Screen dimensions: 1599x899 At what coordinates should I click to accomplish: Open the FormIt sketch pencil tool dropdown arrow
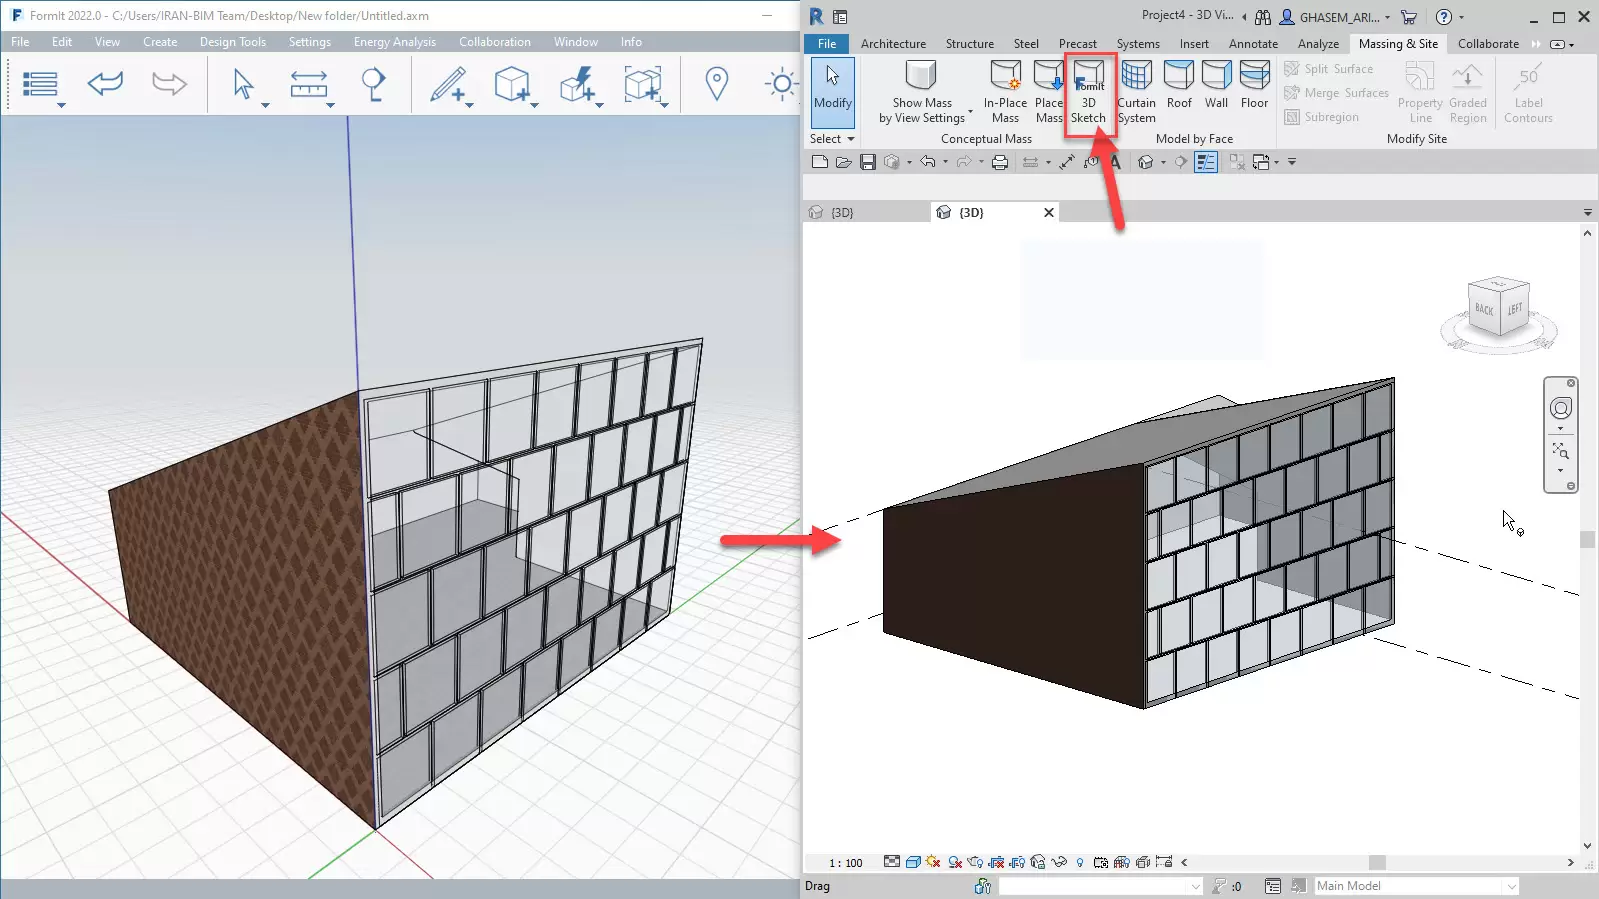pos(468,104)
